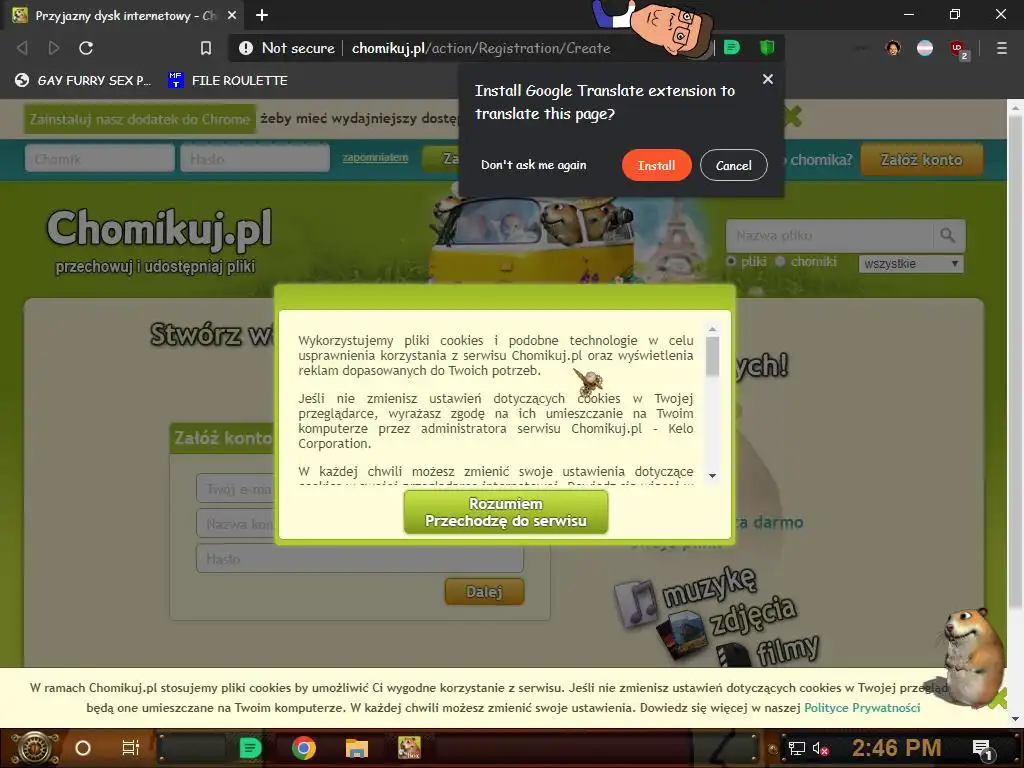
Task: Open the notification center icon
Action: point(982,749)
